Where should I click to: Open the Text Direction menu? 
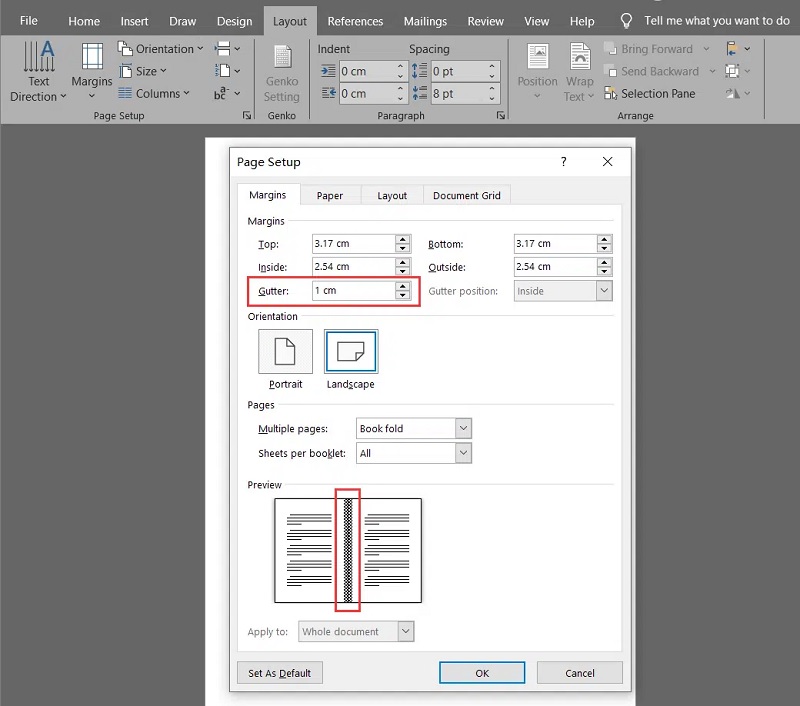(x=38, y=71)
